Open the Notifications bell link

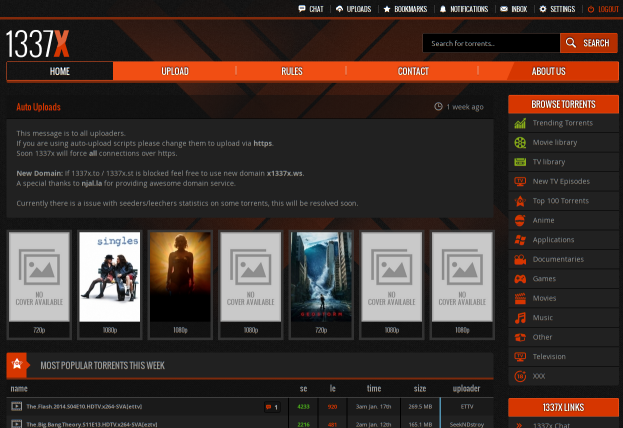coord(463,9)
